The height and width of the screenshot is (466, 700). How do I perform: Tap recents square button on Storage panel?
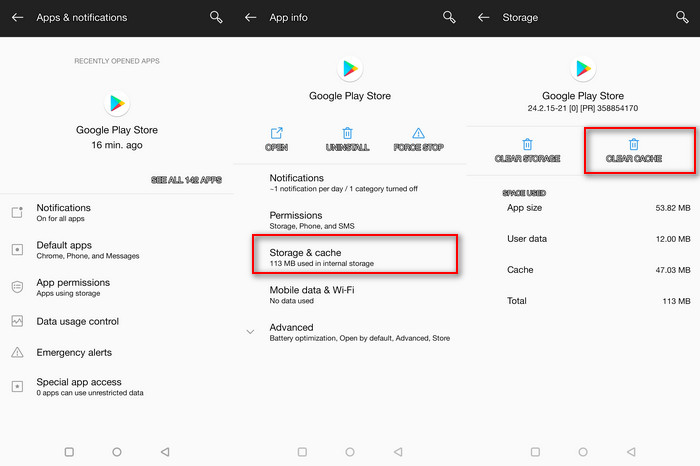535,452
